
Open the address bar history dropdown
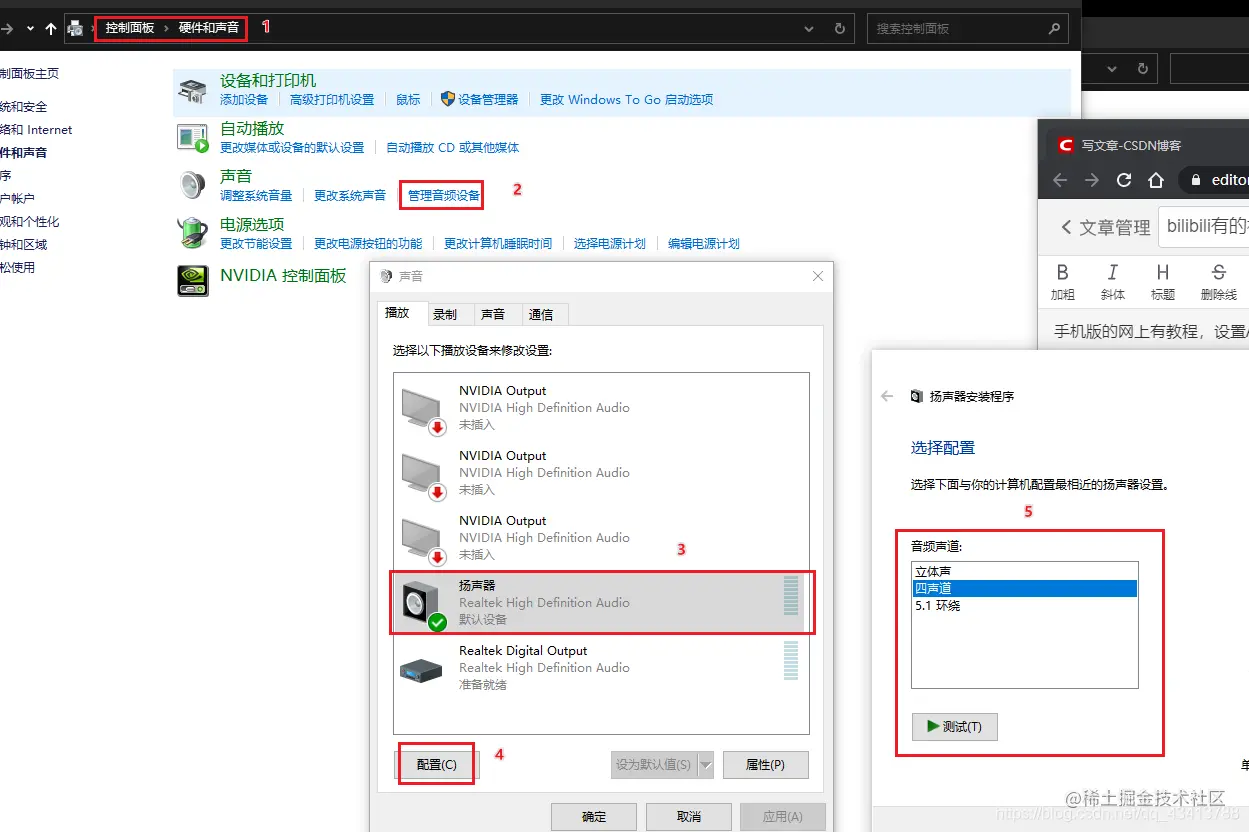(x=809, y=29)
